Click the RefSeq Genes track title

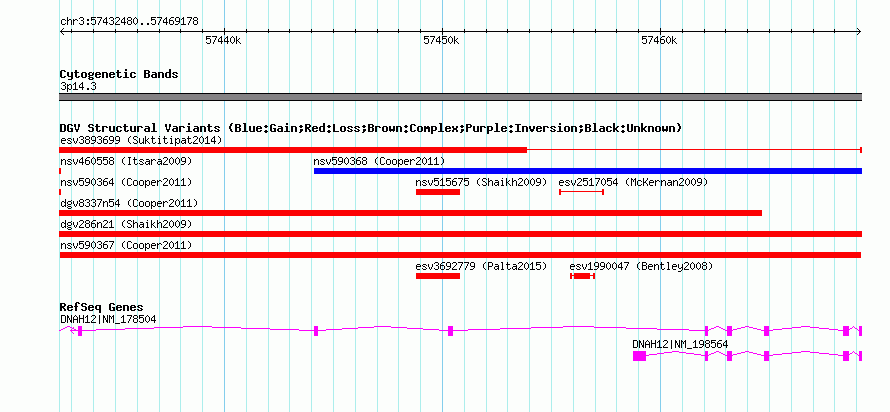[102, 308]
